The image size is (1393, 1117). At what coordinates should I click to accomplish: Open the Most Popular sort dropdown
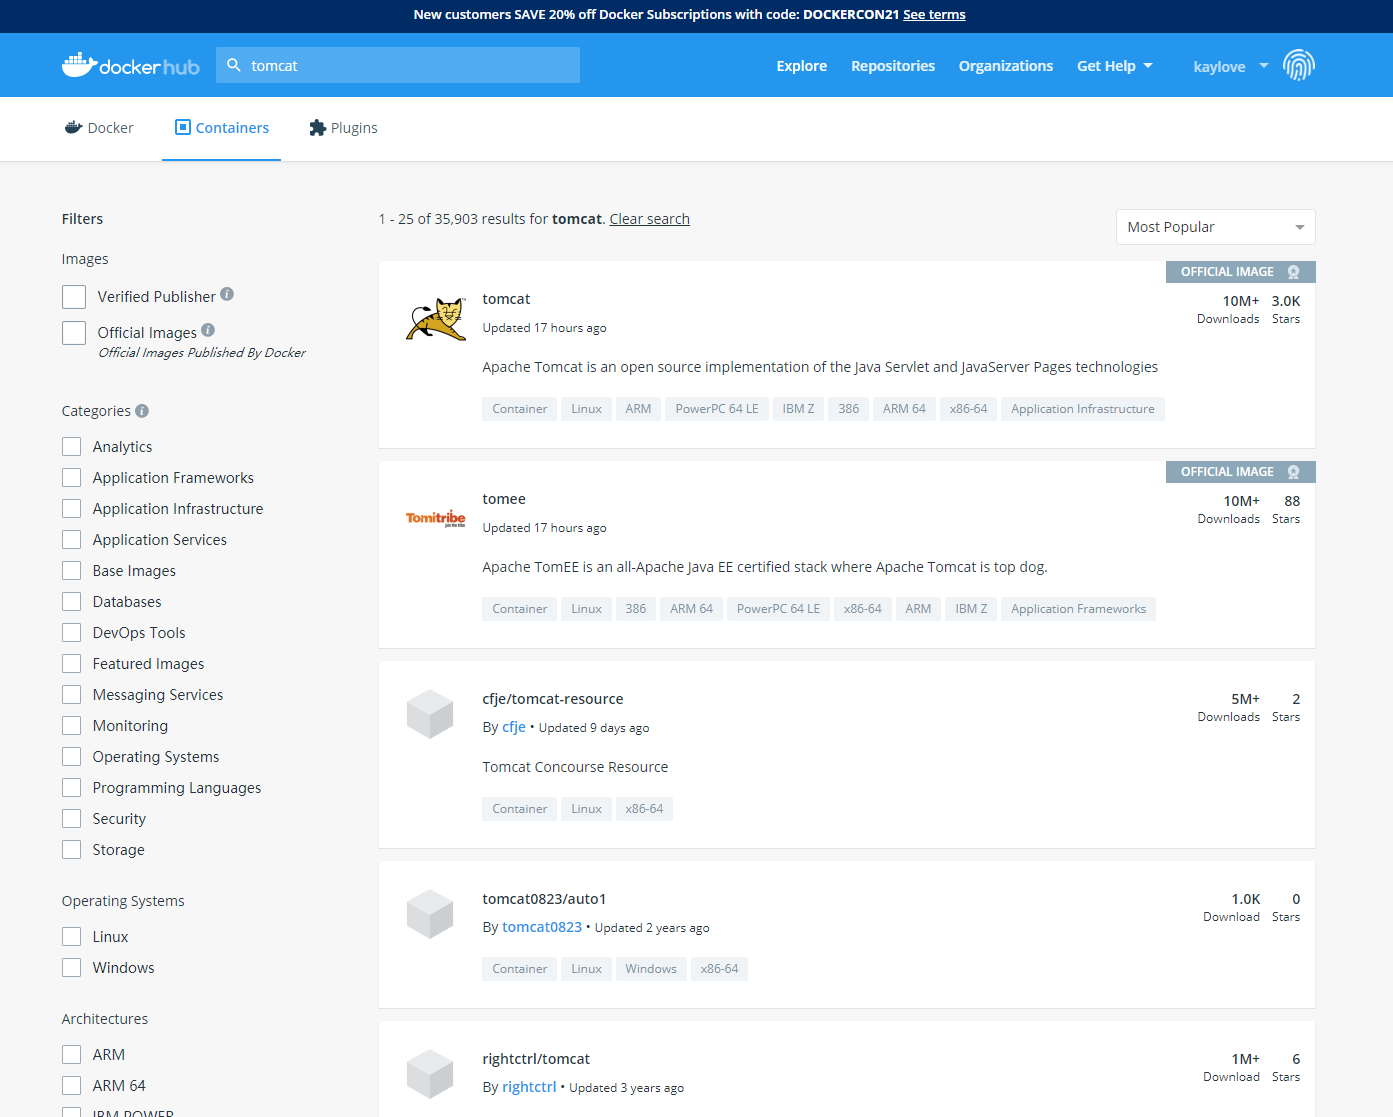click(x=1215, y=227)
